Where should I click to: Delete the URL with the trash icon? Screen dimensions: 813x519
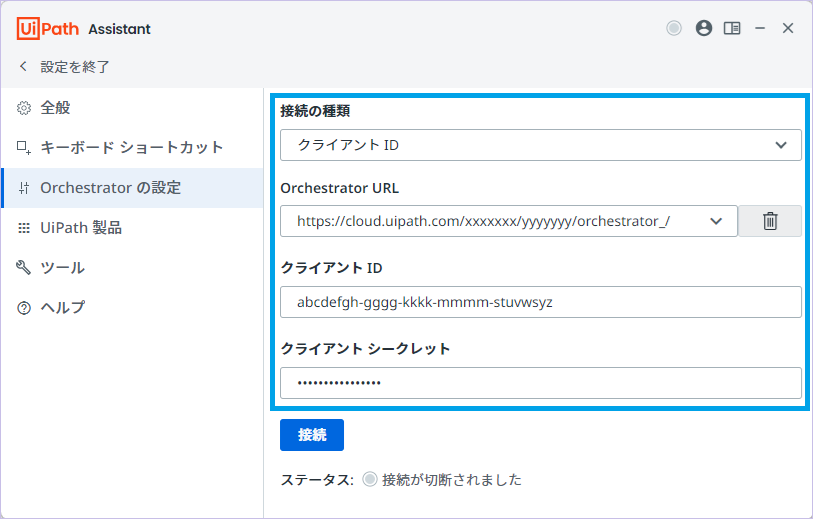point(770,221)
